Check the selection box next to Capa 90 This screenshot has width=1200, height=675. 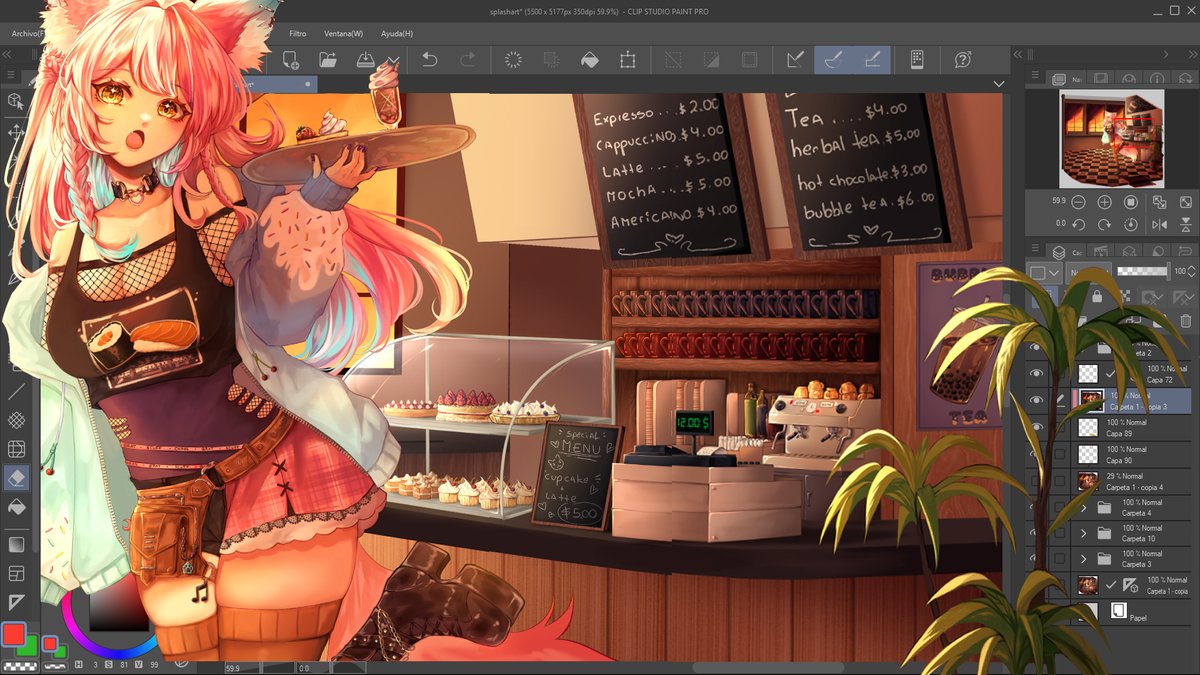(x=1058, y=454)
